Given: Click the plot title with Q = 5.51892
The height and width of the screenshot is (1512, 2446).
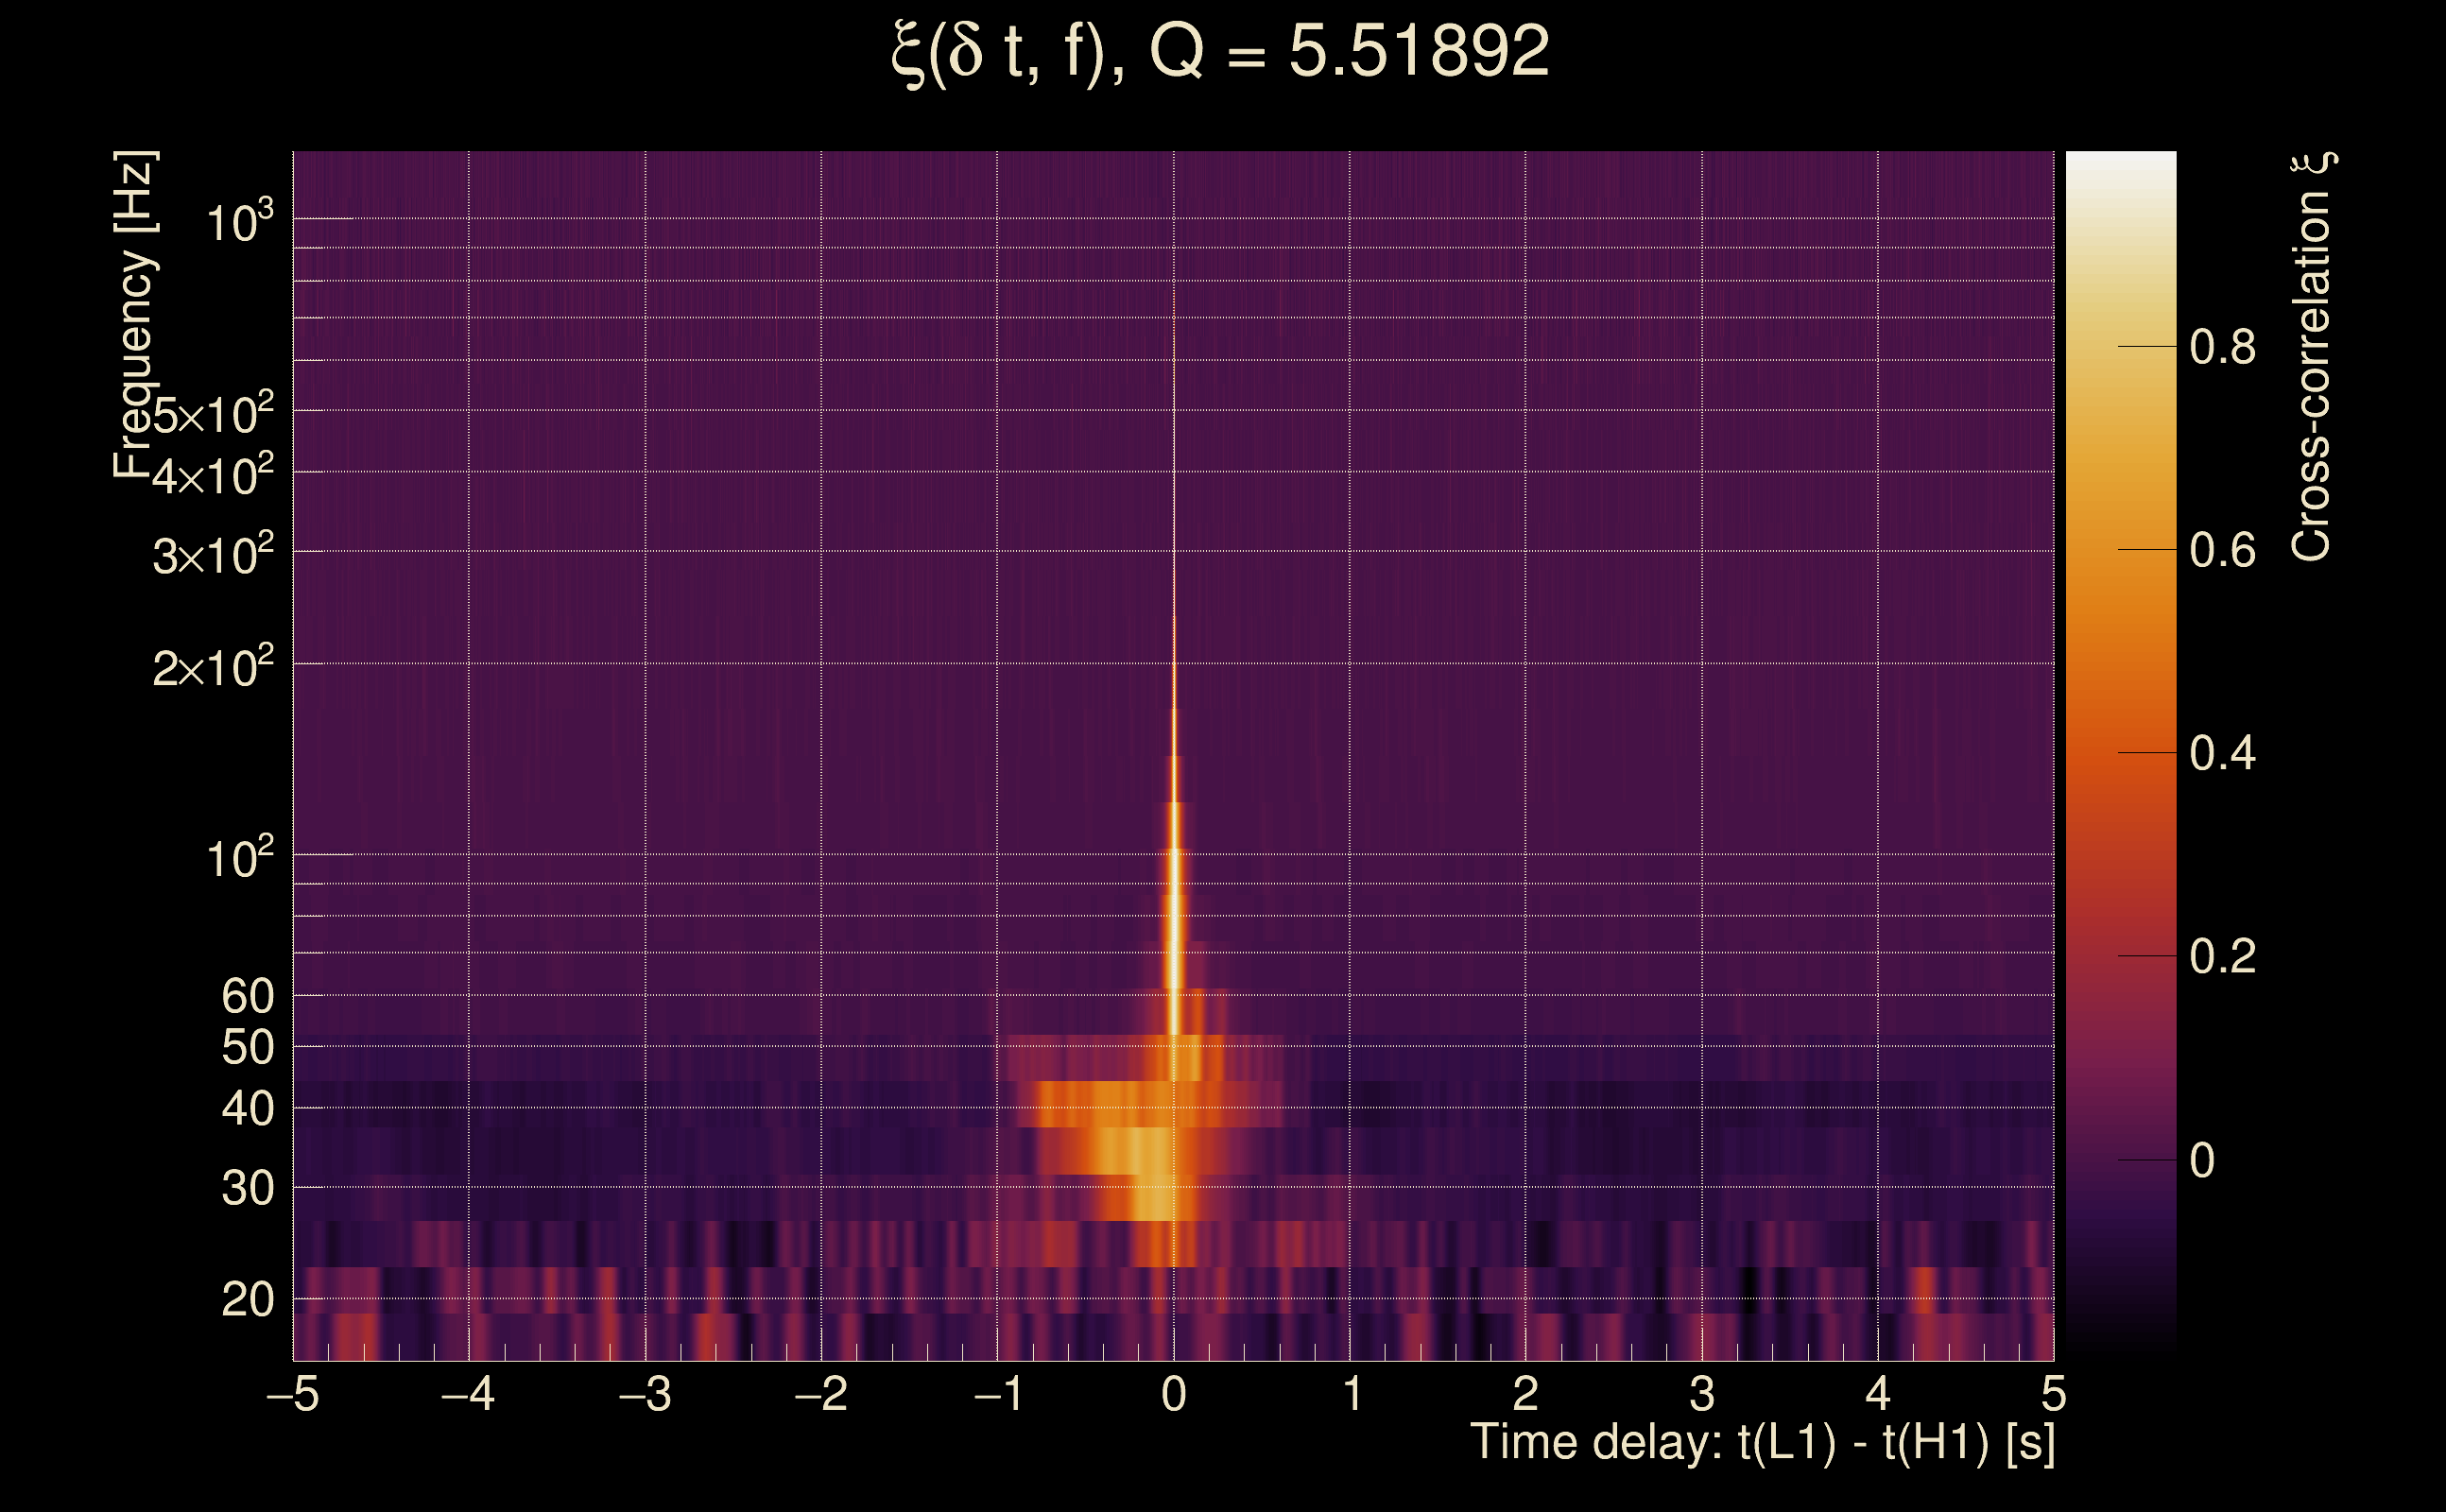Looking at the screenshot, I should click(1220, 52).
